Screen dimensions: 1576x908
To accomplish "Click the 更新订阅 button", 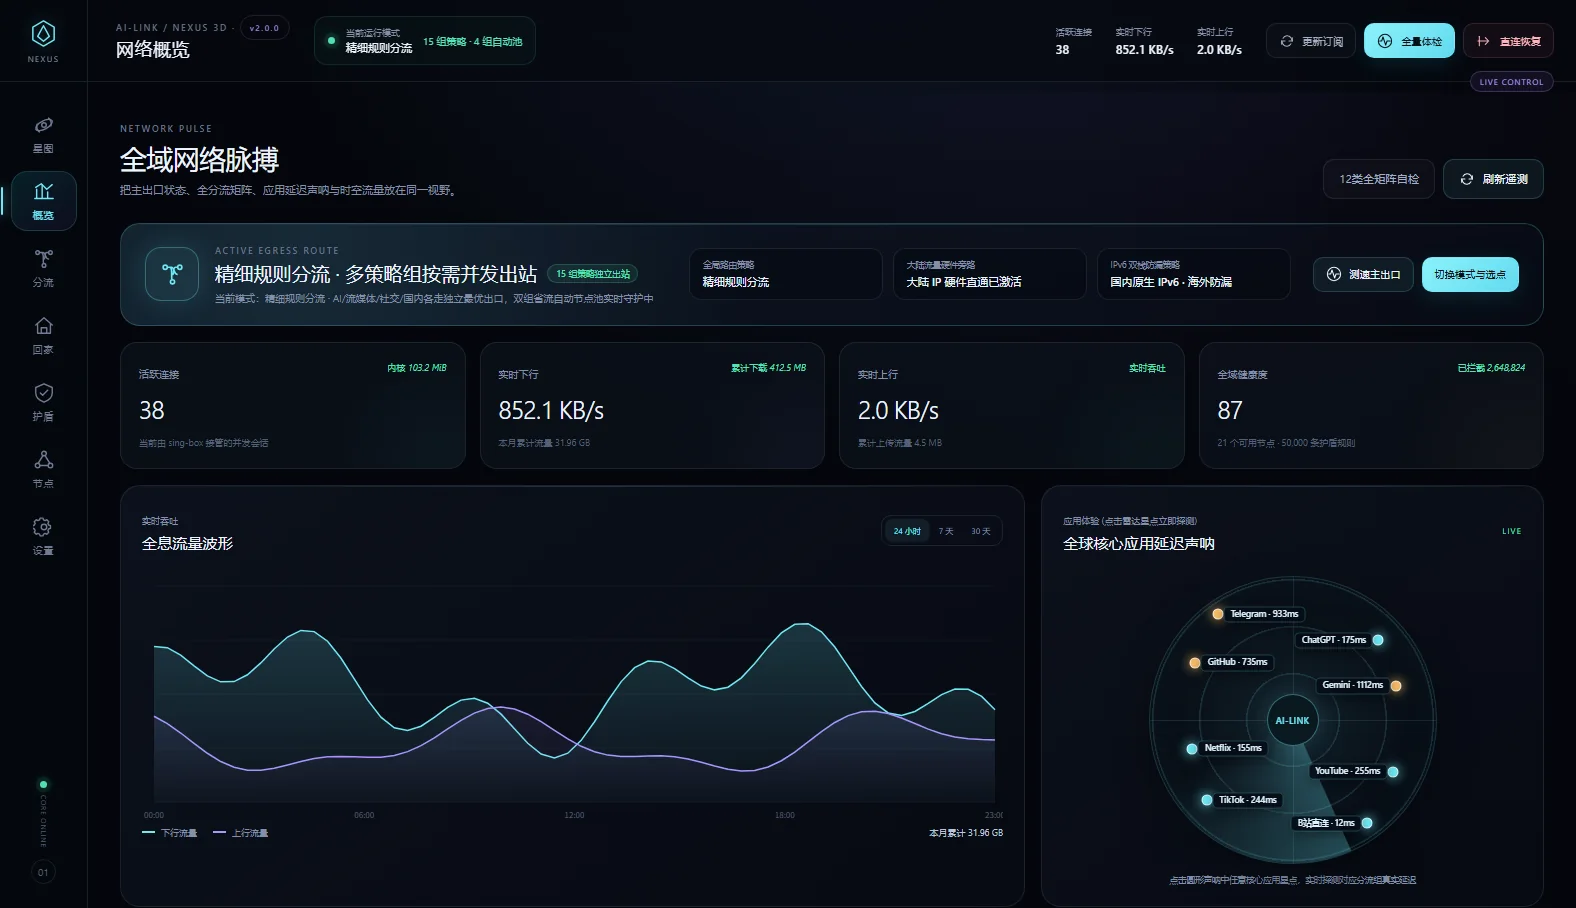I will point(1311,41).
